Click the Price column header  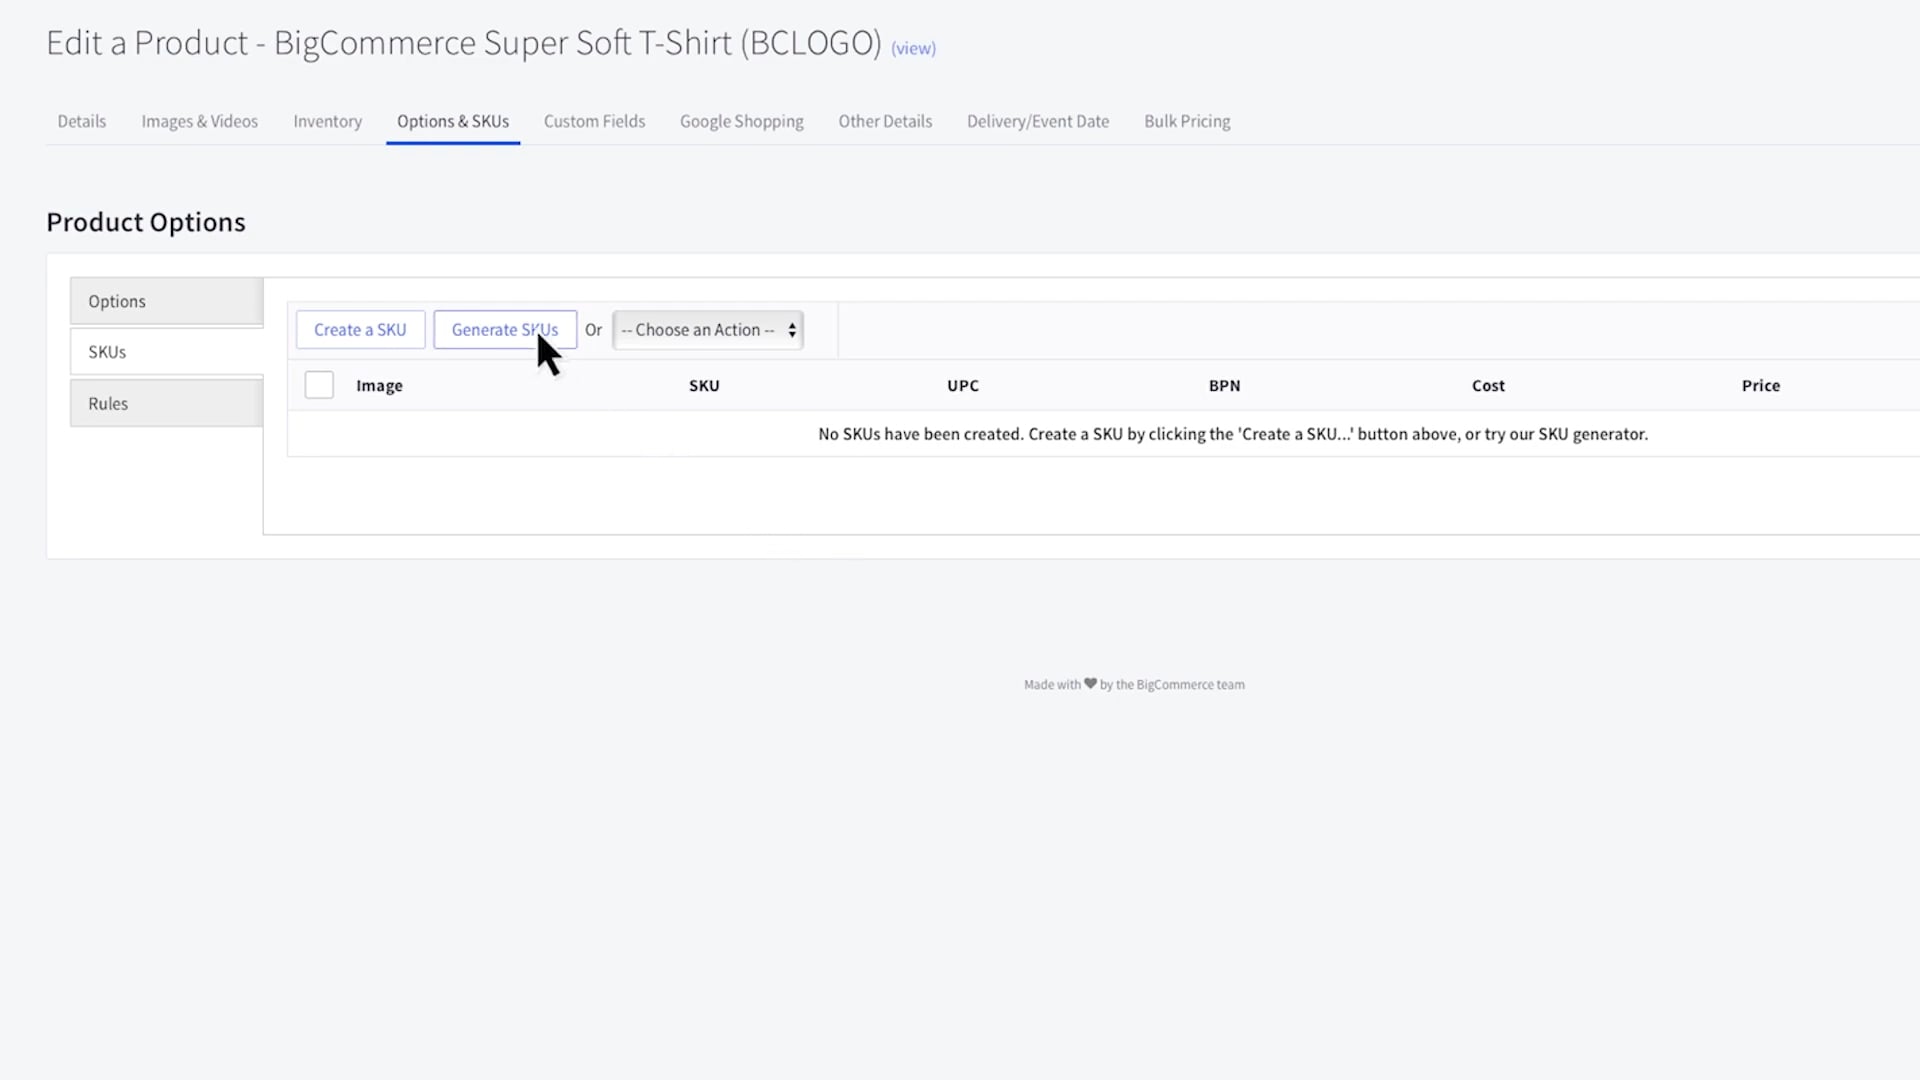[x=1761, y=385]
